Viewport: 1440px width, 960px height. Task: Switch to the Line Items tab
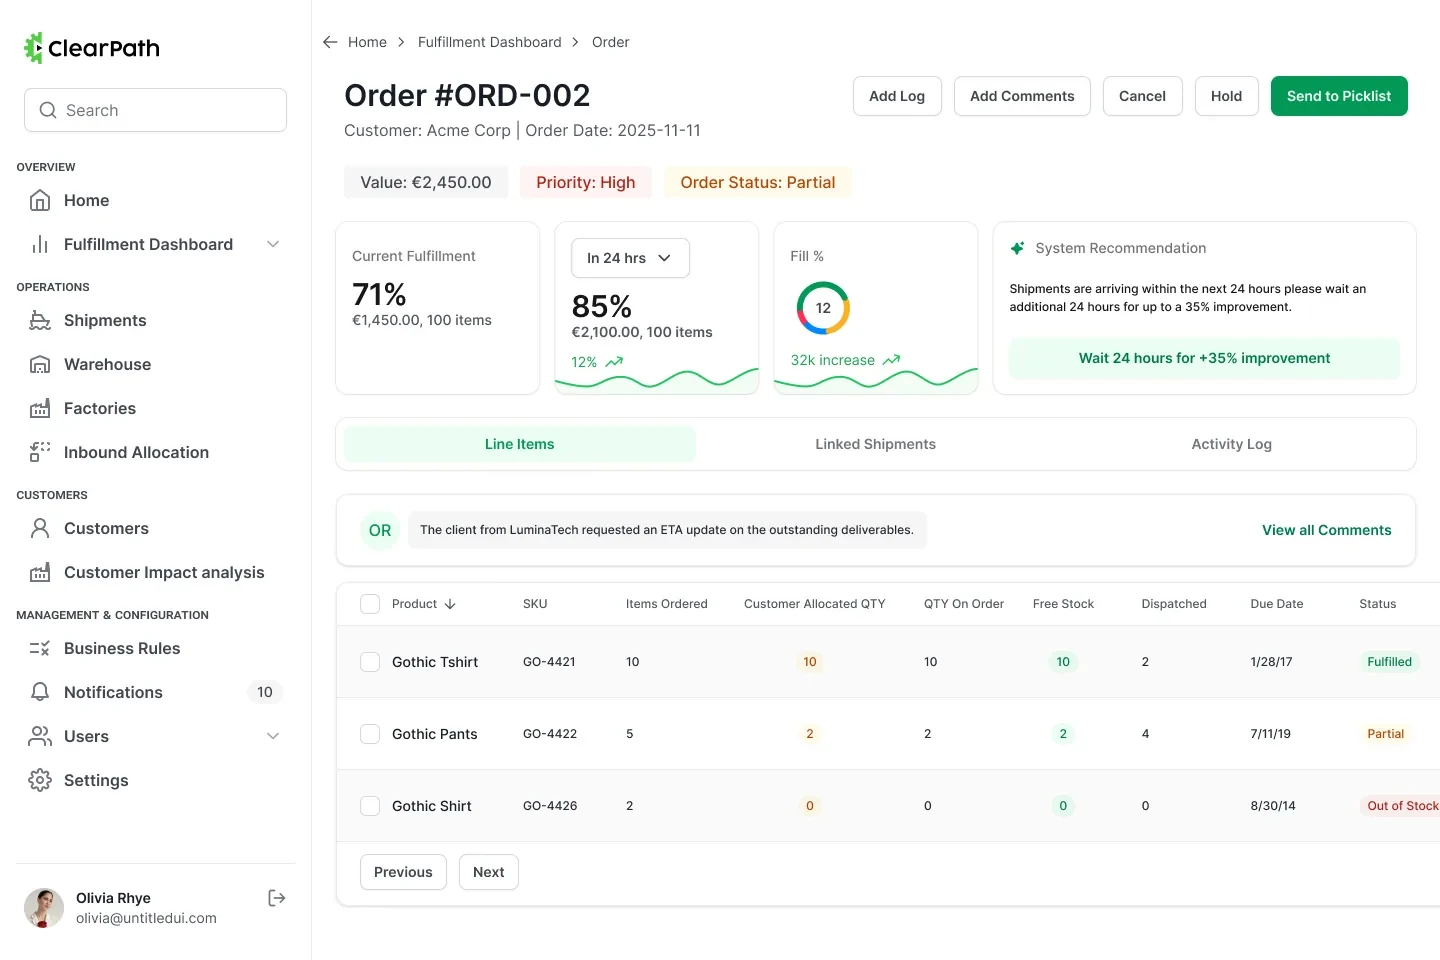click(520, 444)
